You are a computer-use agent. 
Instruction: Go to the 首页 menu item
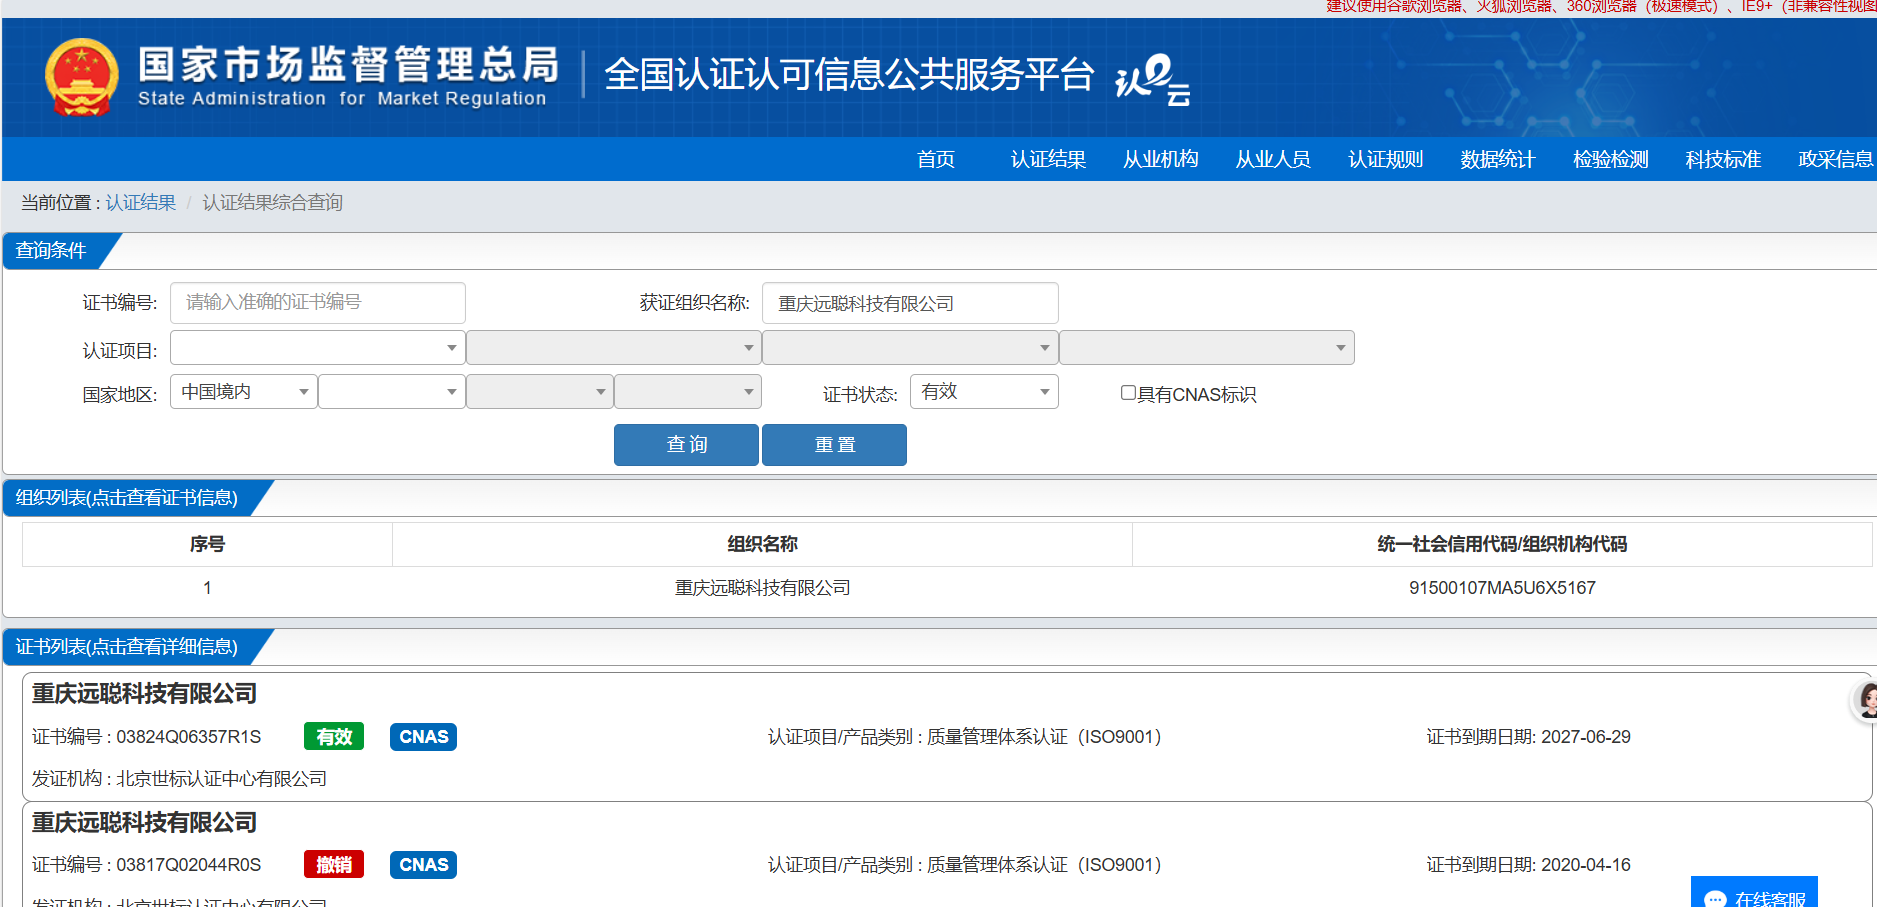pyautogui.click(x=936, y=159)
